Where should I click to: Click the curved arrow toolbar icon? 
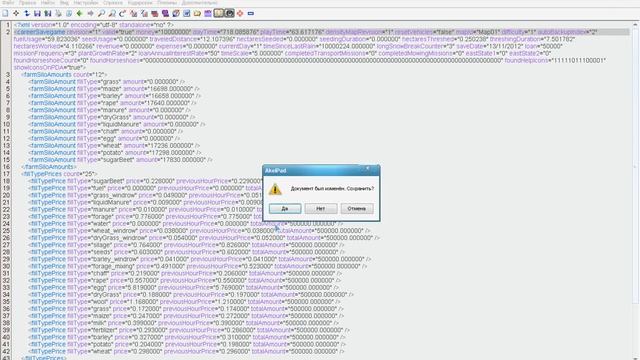point(122,13)
